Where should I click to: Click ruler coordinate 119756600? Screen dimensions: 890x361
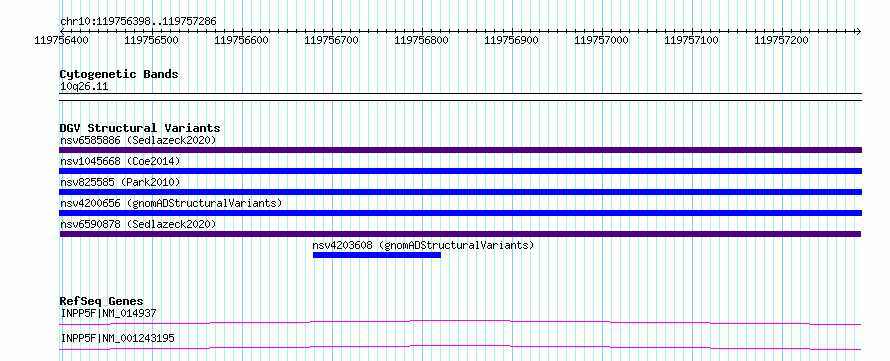(x=241, y=40)
